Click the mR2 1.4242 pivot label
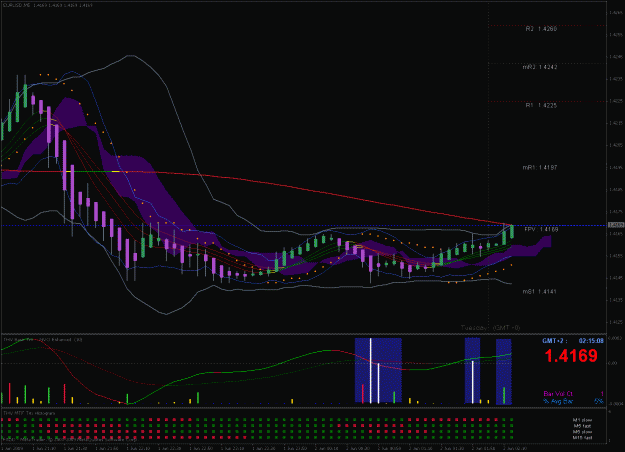The height and width of the screenshot is (452, 625). pyautogui.click(x=540, y=67)
